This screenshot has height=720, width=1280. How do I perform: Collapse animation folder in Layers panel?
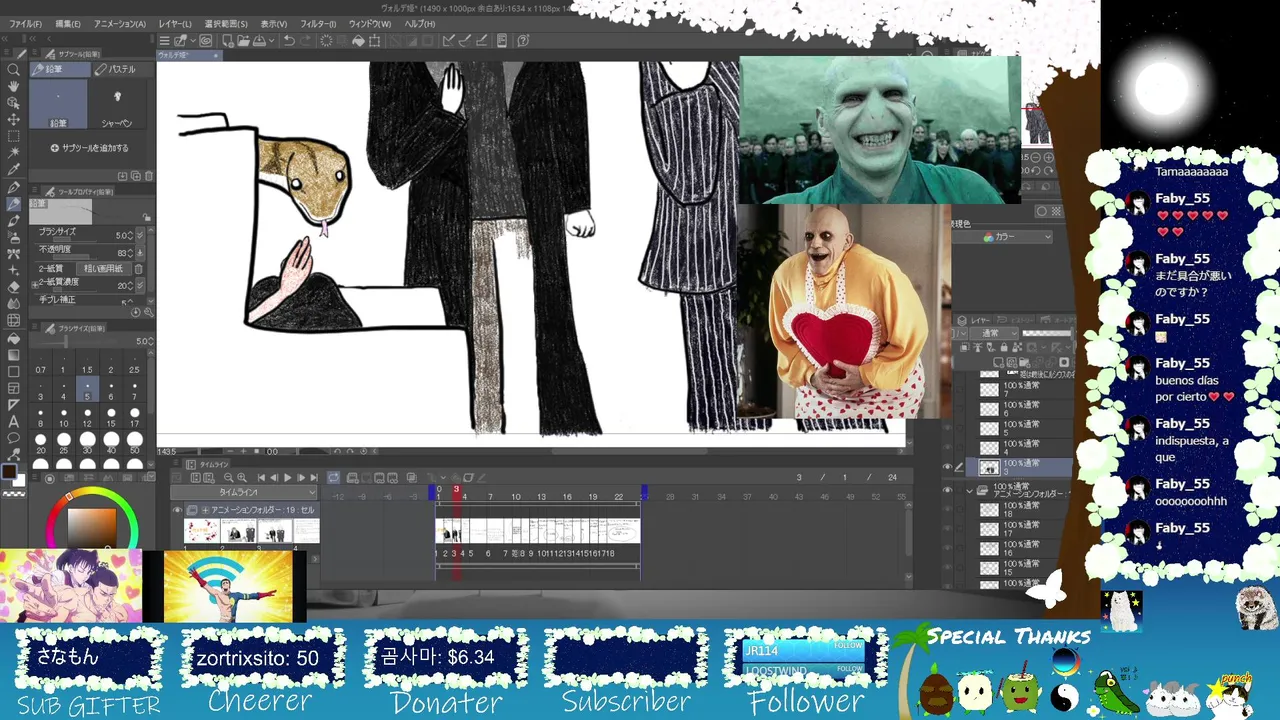pos(969,491)
